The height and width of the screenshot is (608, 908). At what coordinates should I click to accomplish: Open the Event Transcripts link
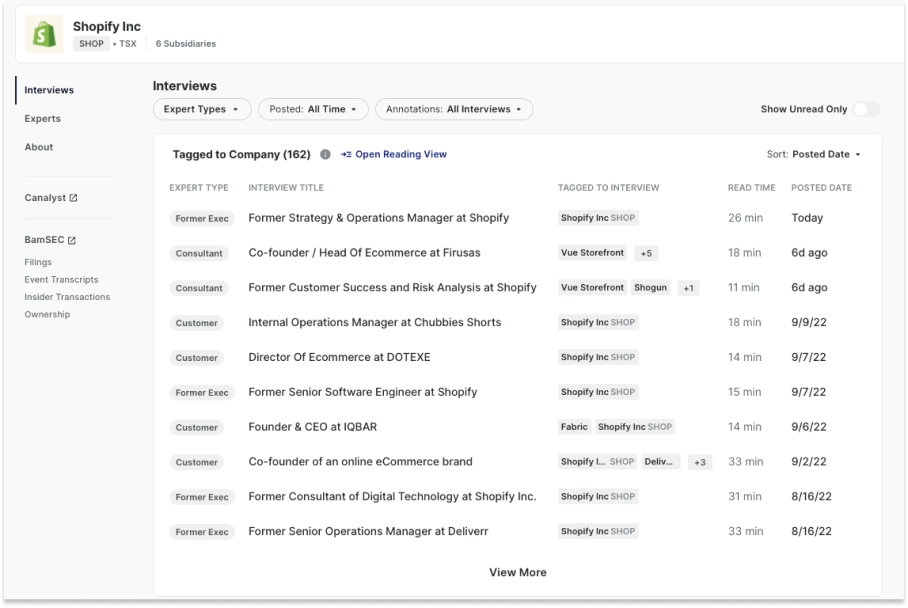(61, 280)
